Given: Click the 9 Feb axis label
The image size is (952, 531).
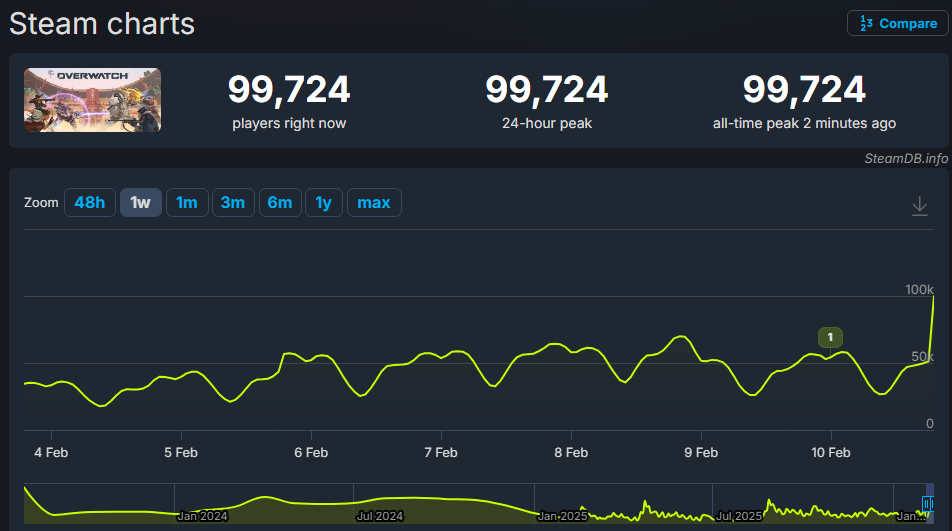Looking at the screenshot, I should click(701, 453).
